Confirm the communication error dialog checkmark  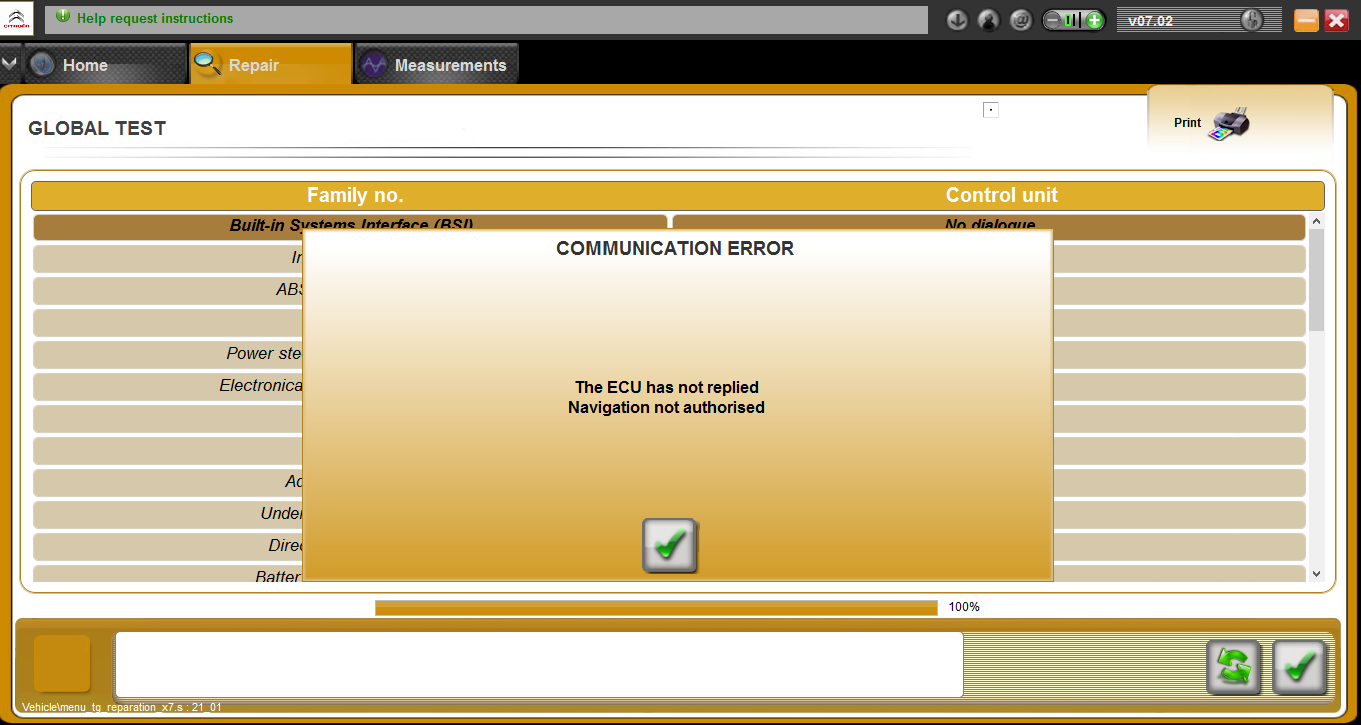click(669, 546)
